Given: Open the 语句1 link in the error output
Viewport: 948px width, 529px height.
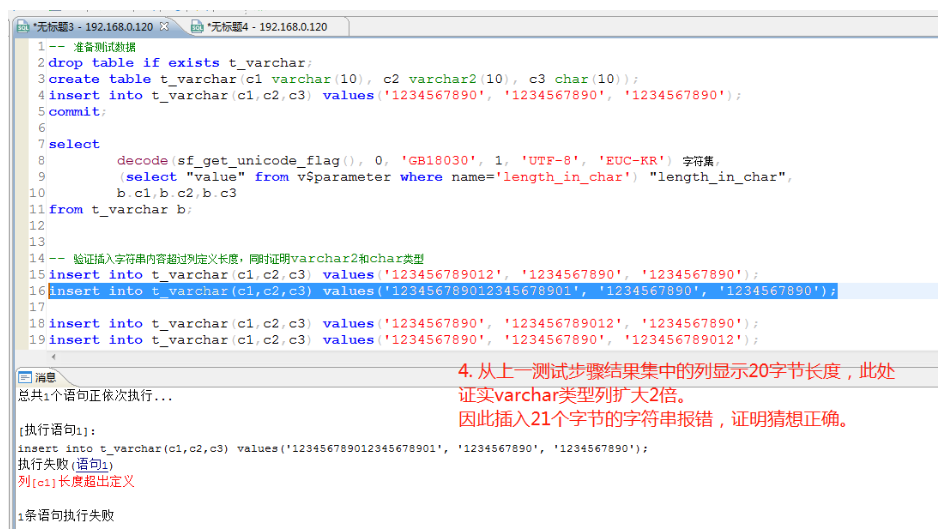Looking at the screenshot, I should (x=91, y=464).
